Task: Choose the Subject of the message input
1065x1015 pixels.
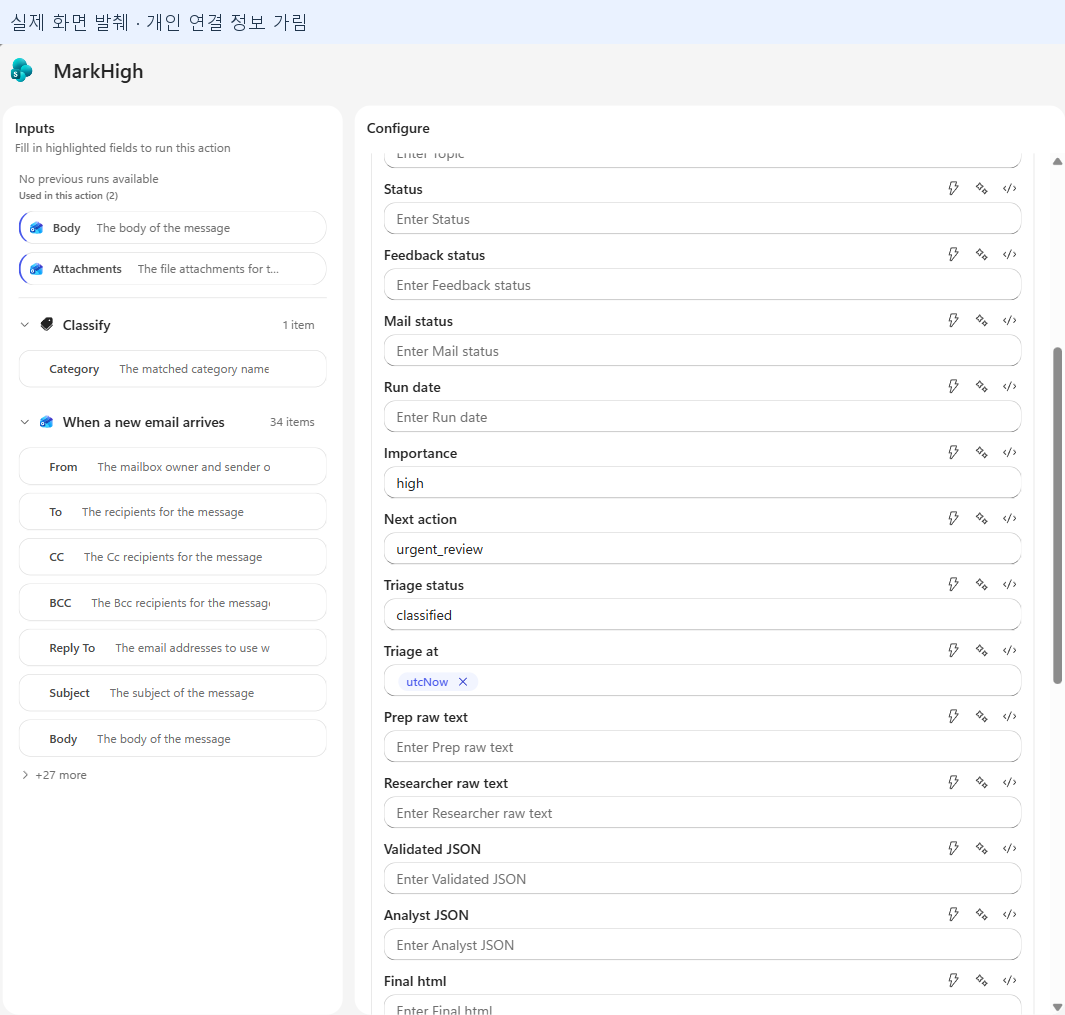Action: tap(173, 693)
